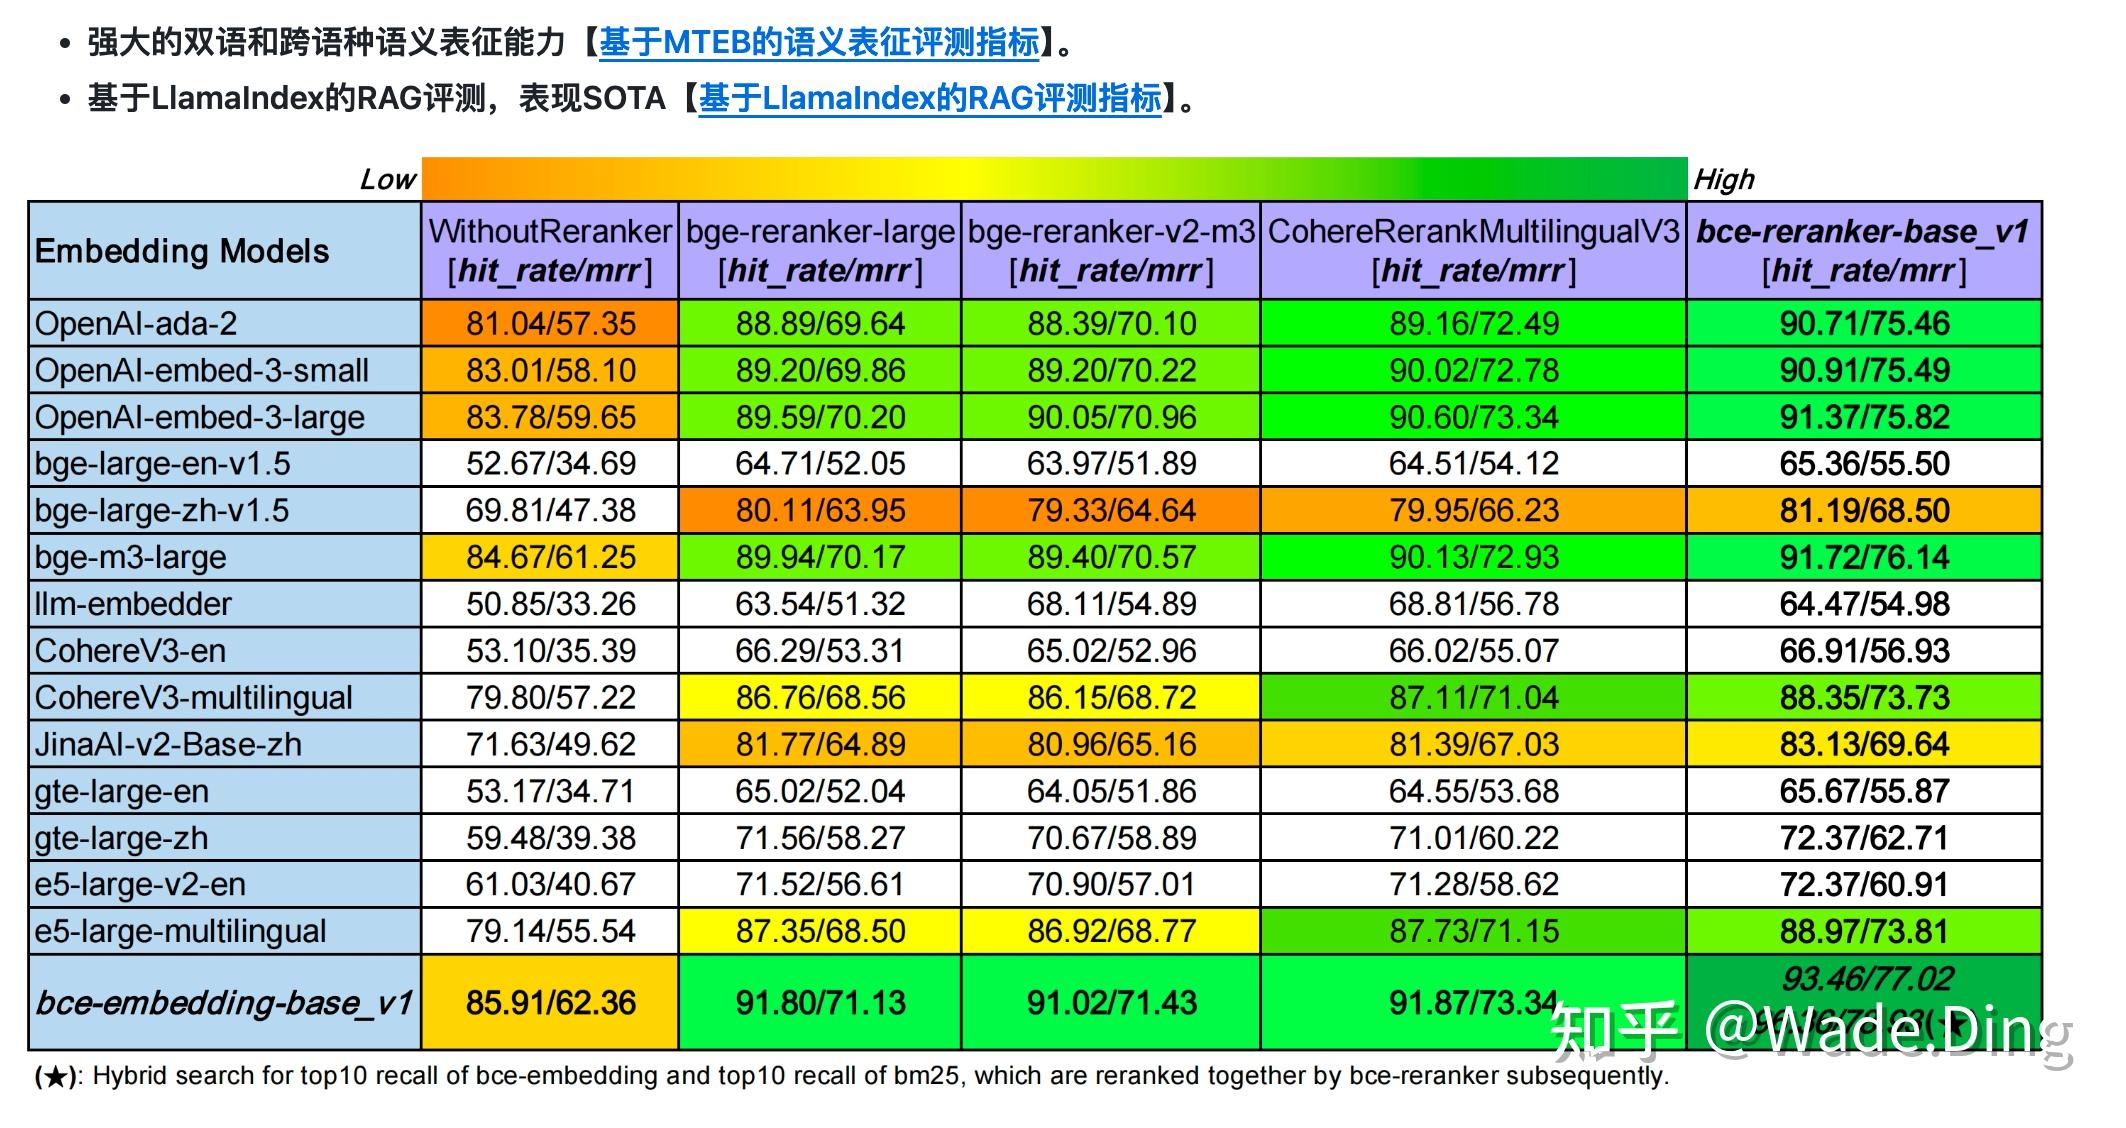Screen dimensions: 2126x1128
Task: Select the bce-embedding-base_v1 row label
Action: [x=222, y=1001]
